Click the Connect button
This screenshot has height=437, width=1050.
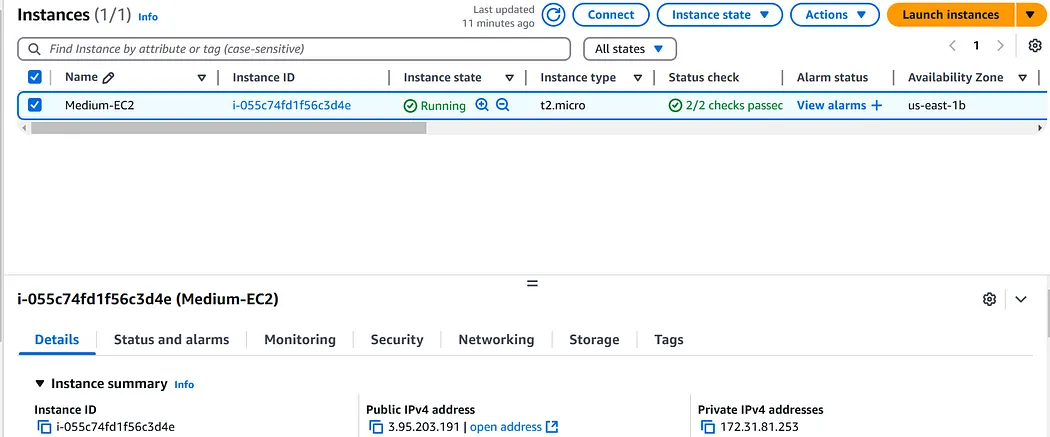click(611, 15)
